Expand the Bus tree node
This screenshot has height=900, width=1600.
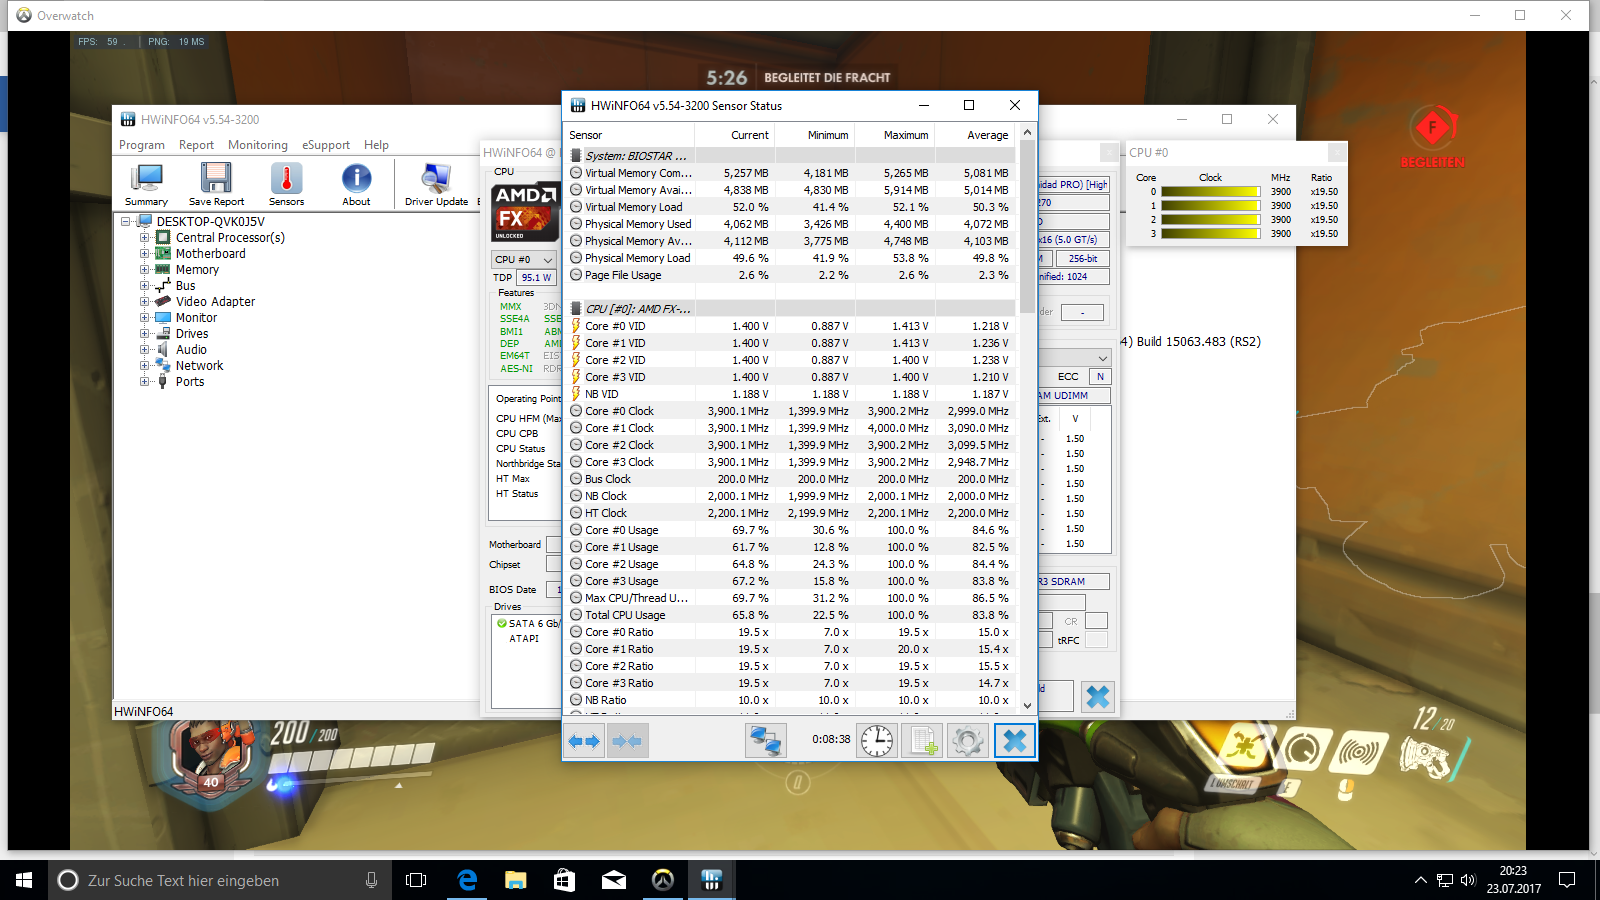coord(145,286)
